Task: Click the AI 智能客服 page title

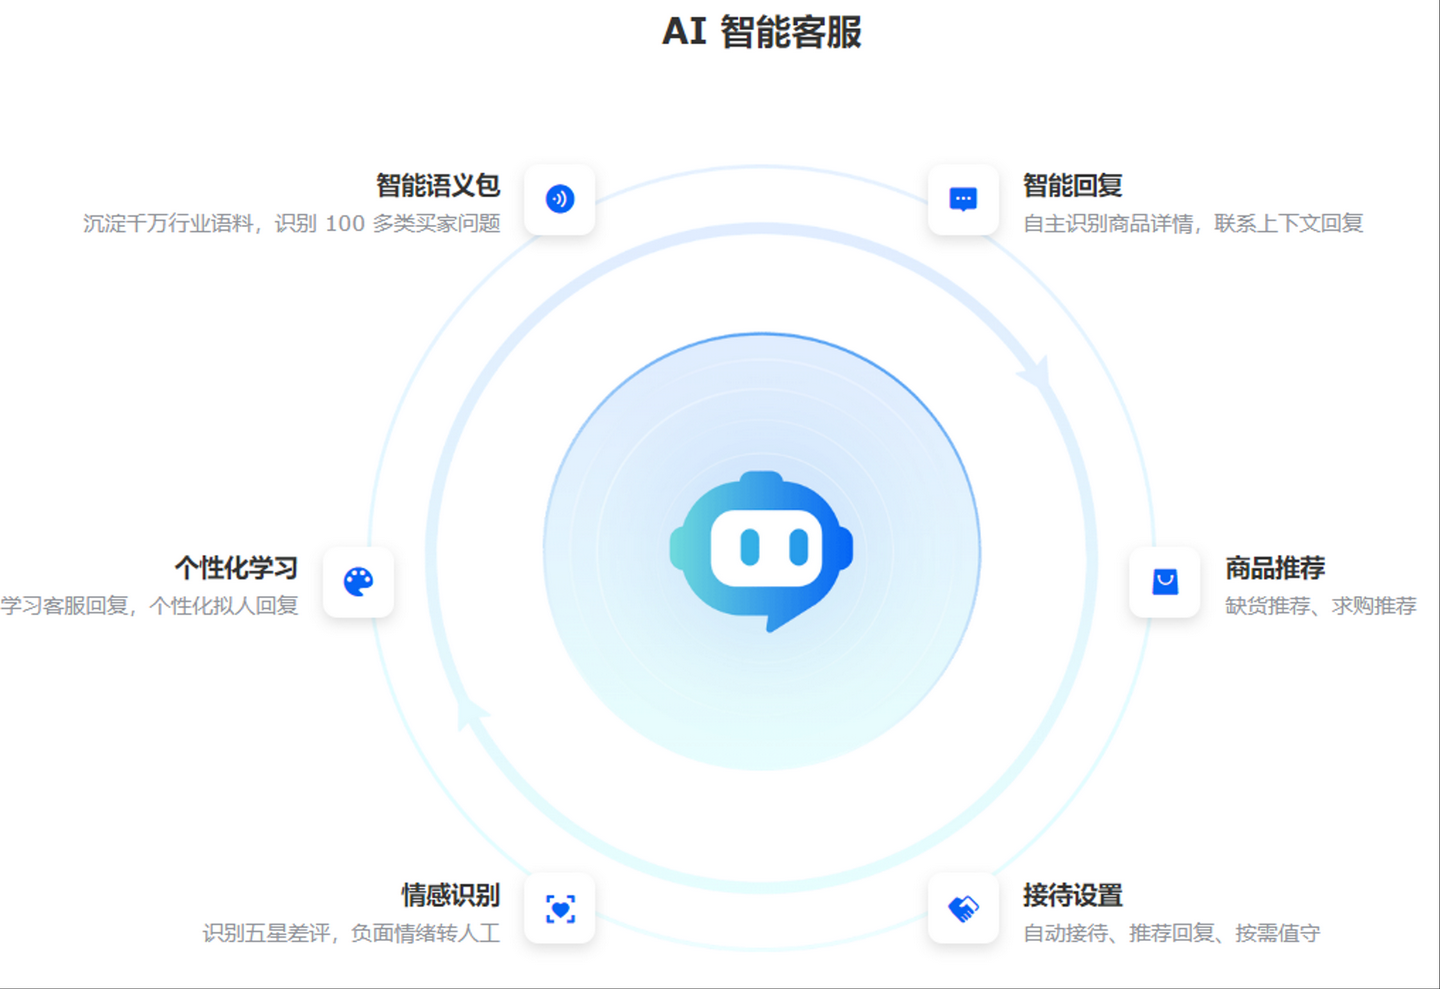Action: [x=762, y=32]
